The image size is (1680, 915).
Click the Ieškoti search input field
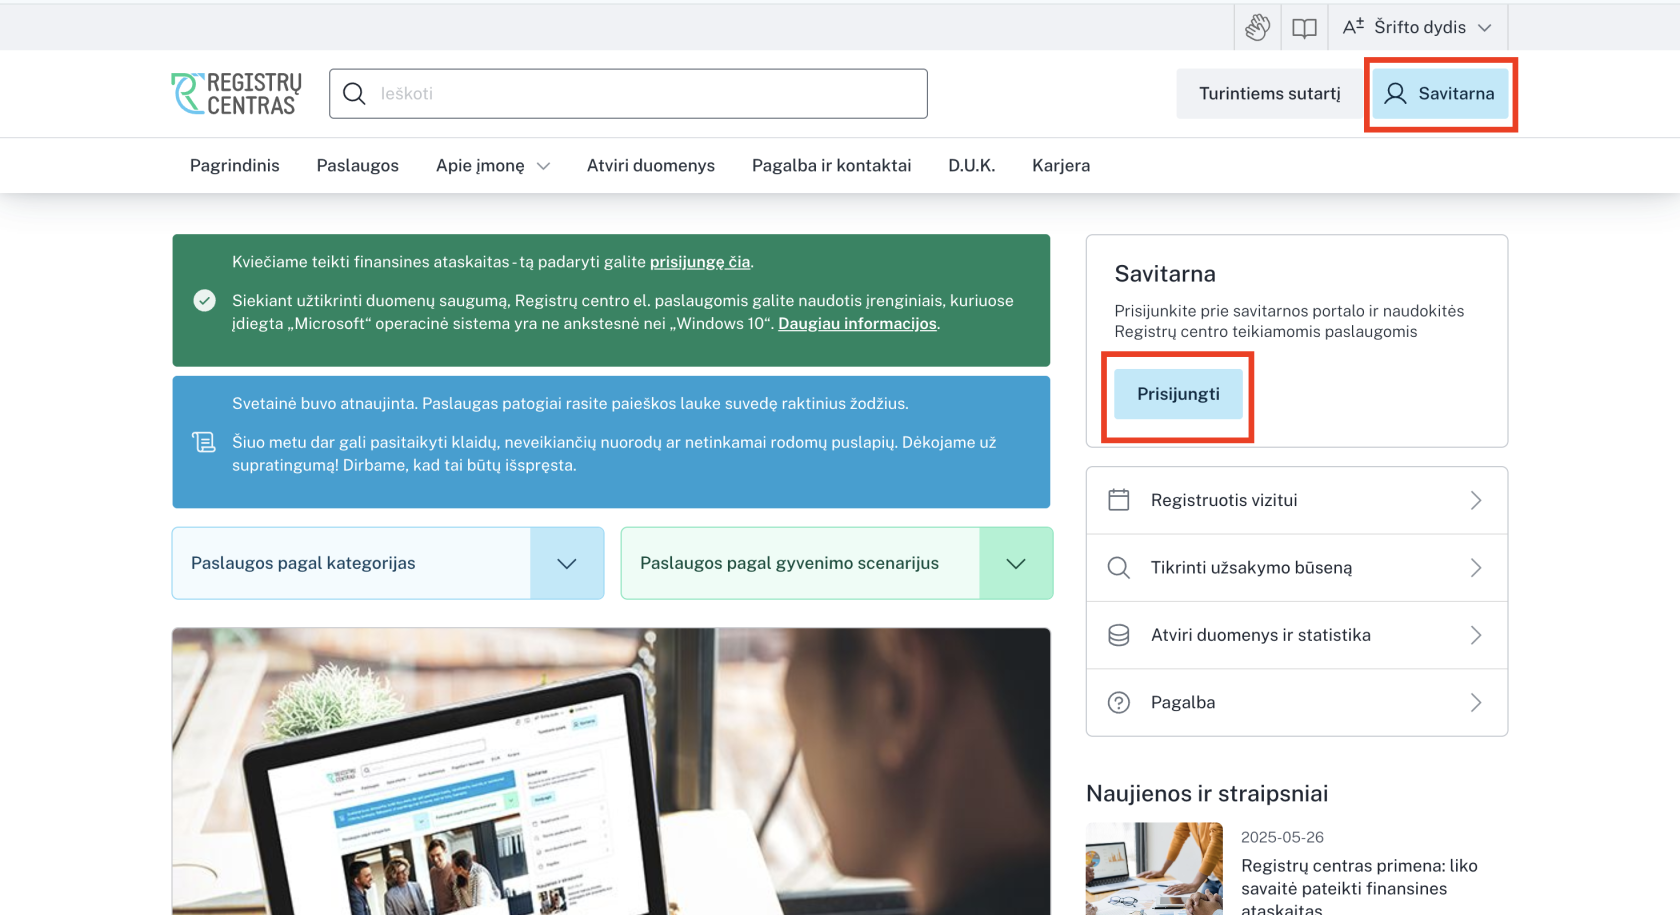tap(628, 94)
